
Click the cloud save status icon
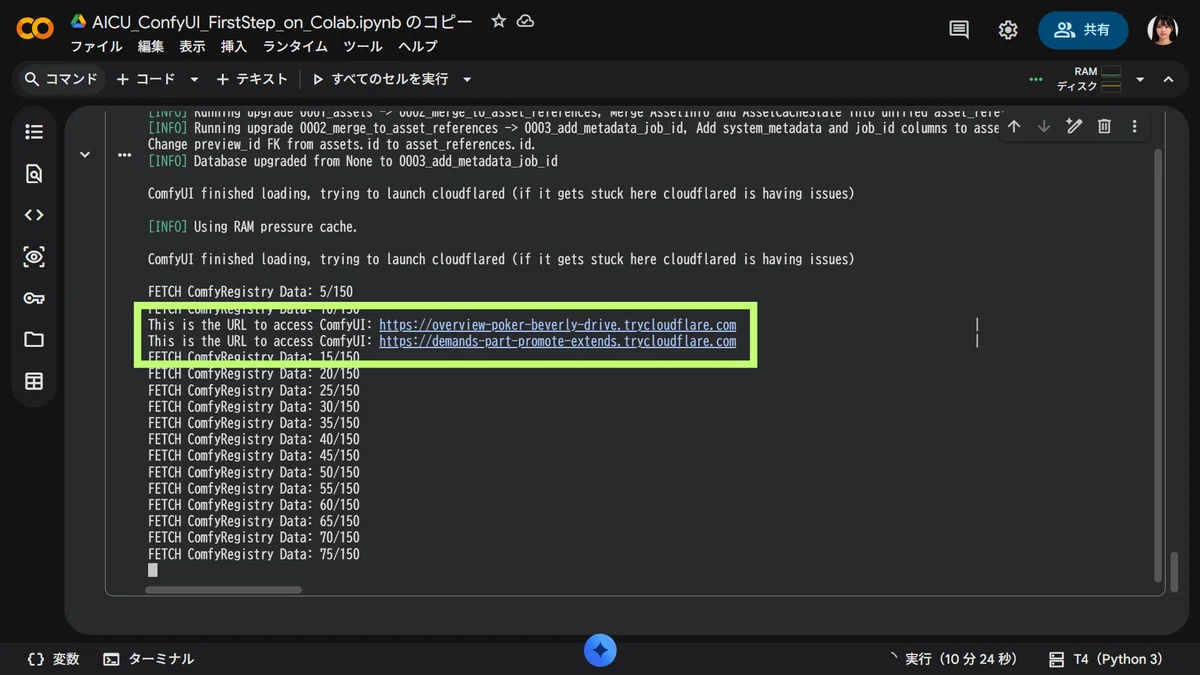tap(525, 21)
